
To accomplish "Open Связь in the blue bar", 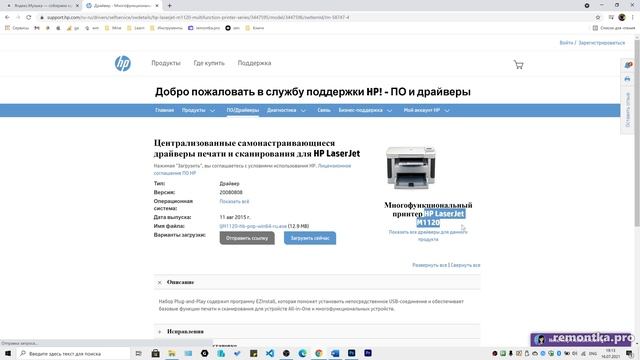I will coord(324,110).
